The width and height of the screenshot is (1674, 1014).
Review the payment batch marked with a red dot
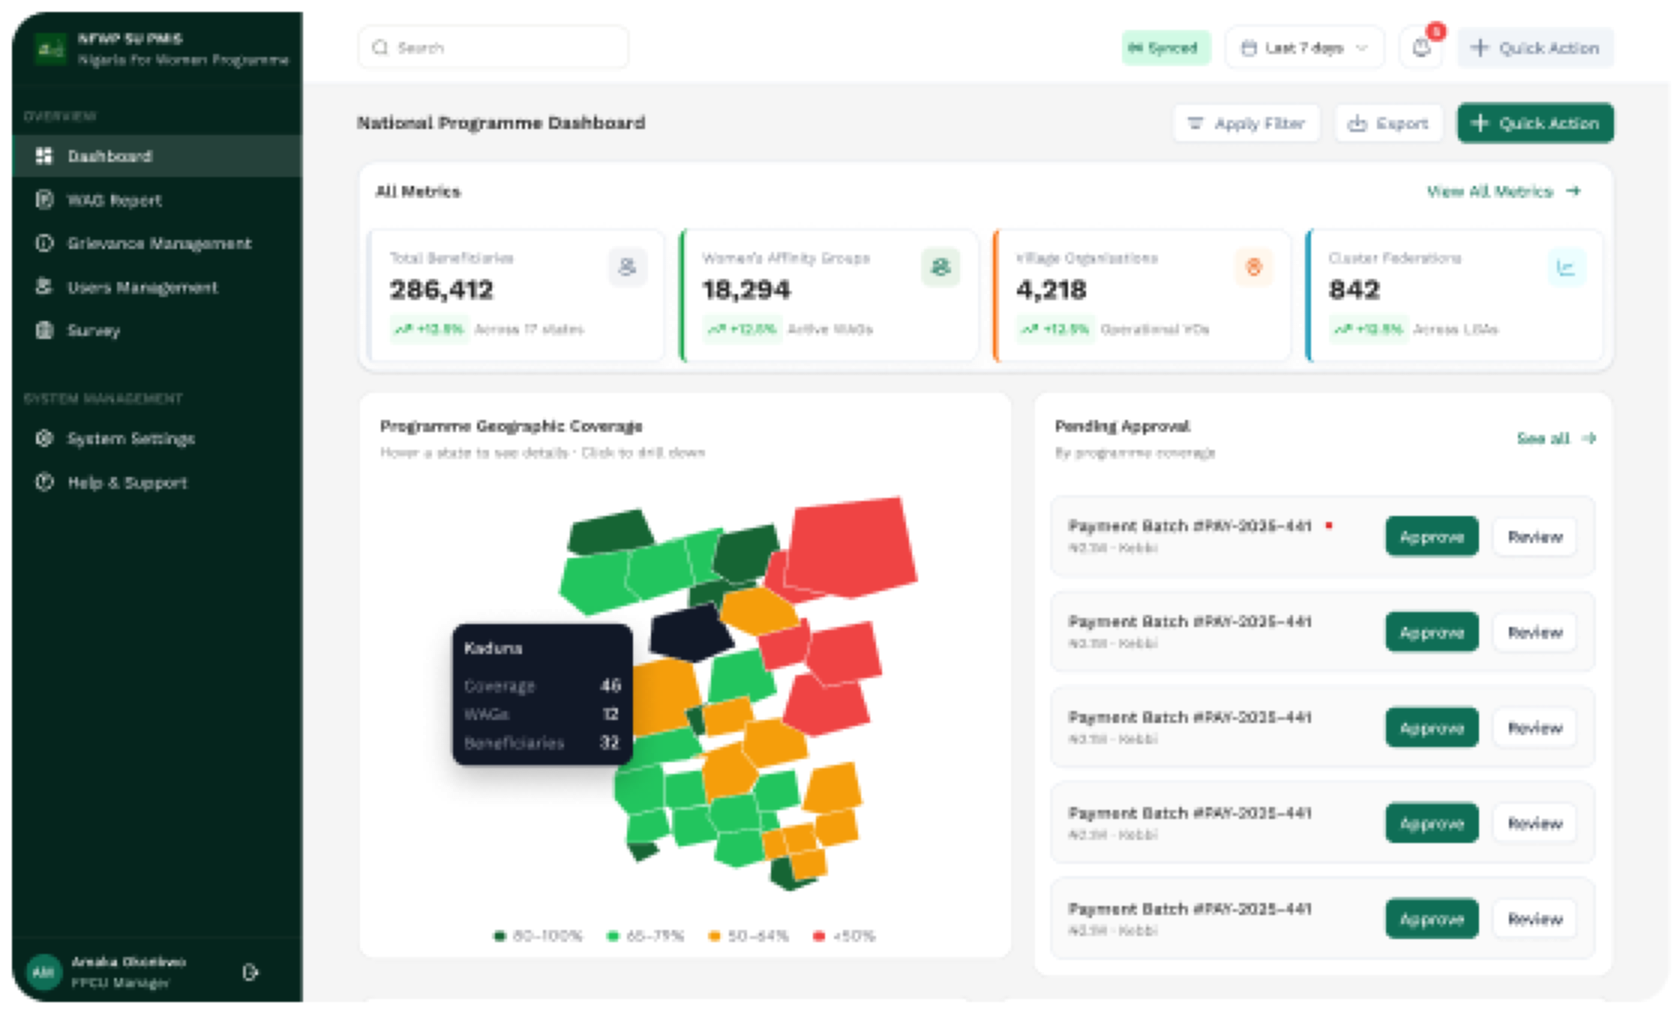click(x=1534, y=537)
